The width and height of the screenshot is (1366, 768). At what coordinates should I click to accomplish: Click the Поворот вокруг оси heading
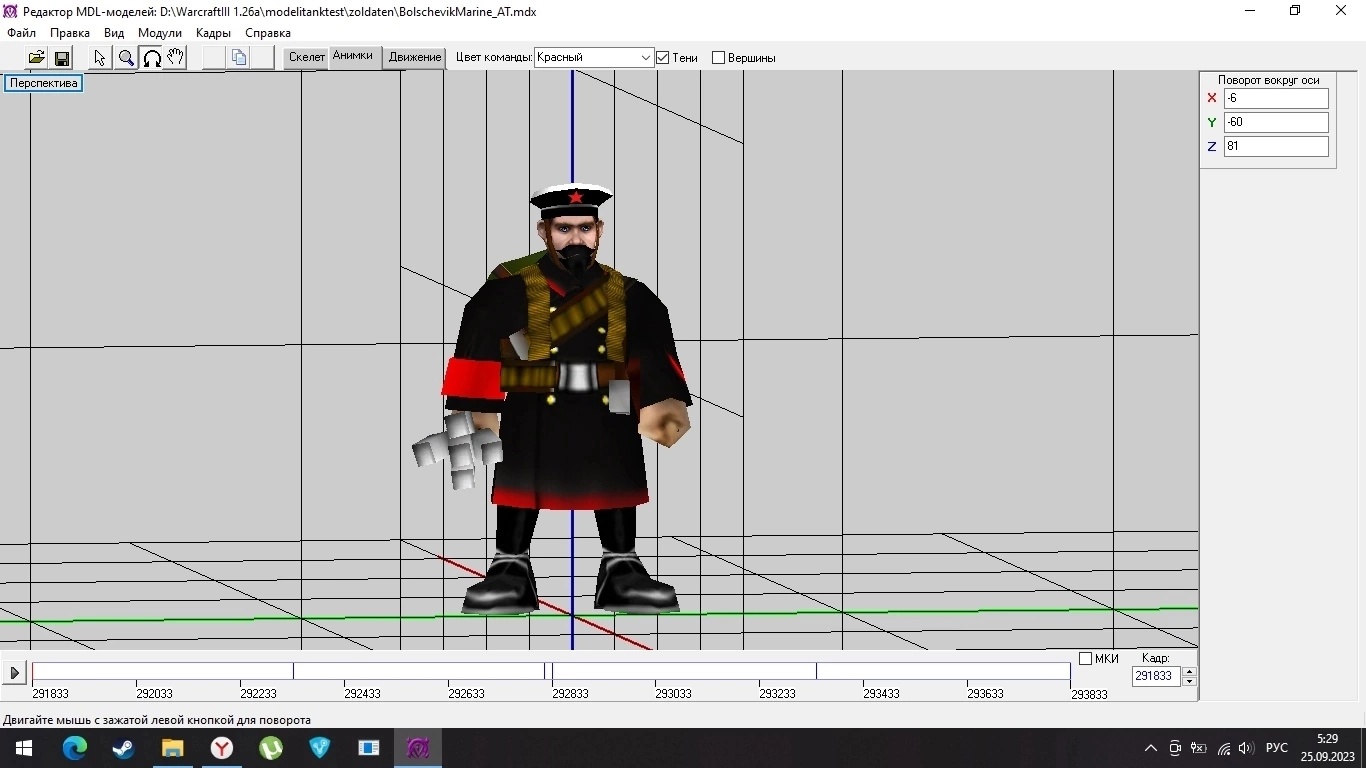[x=1268, y=80]
